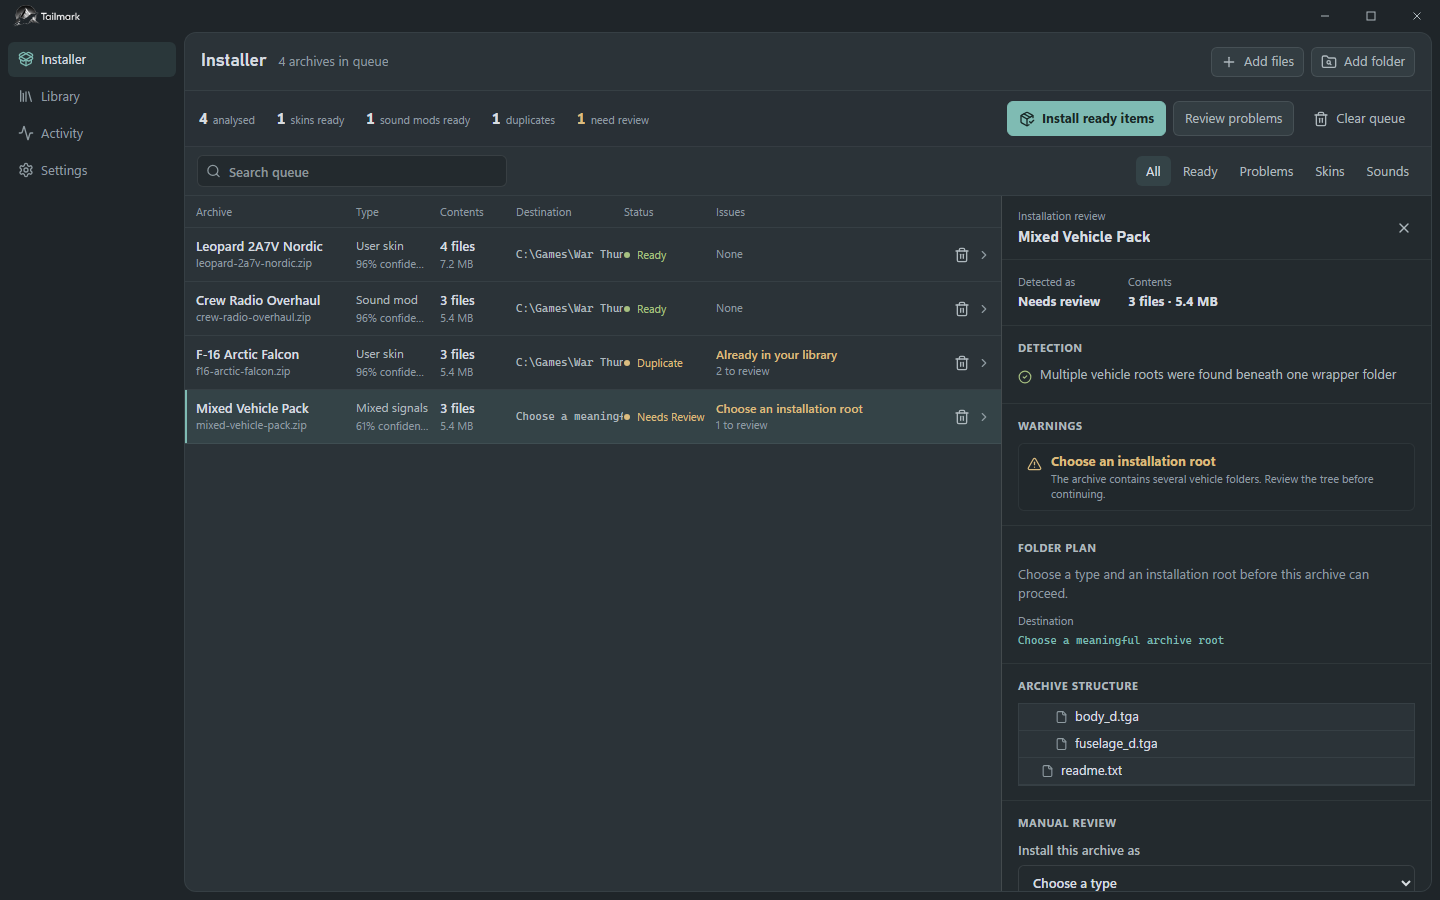This screenshot has height=900, width=1440.
Task: Select fuselage_d.tga in archive structure
Action: [1216, 743]
